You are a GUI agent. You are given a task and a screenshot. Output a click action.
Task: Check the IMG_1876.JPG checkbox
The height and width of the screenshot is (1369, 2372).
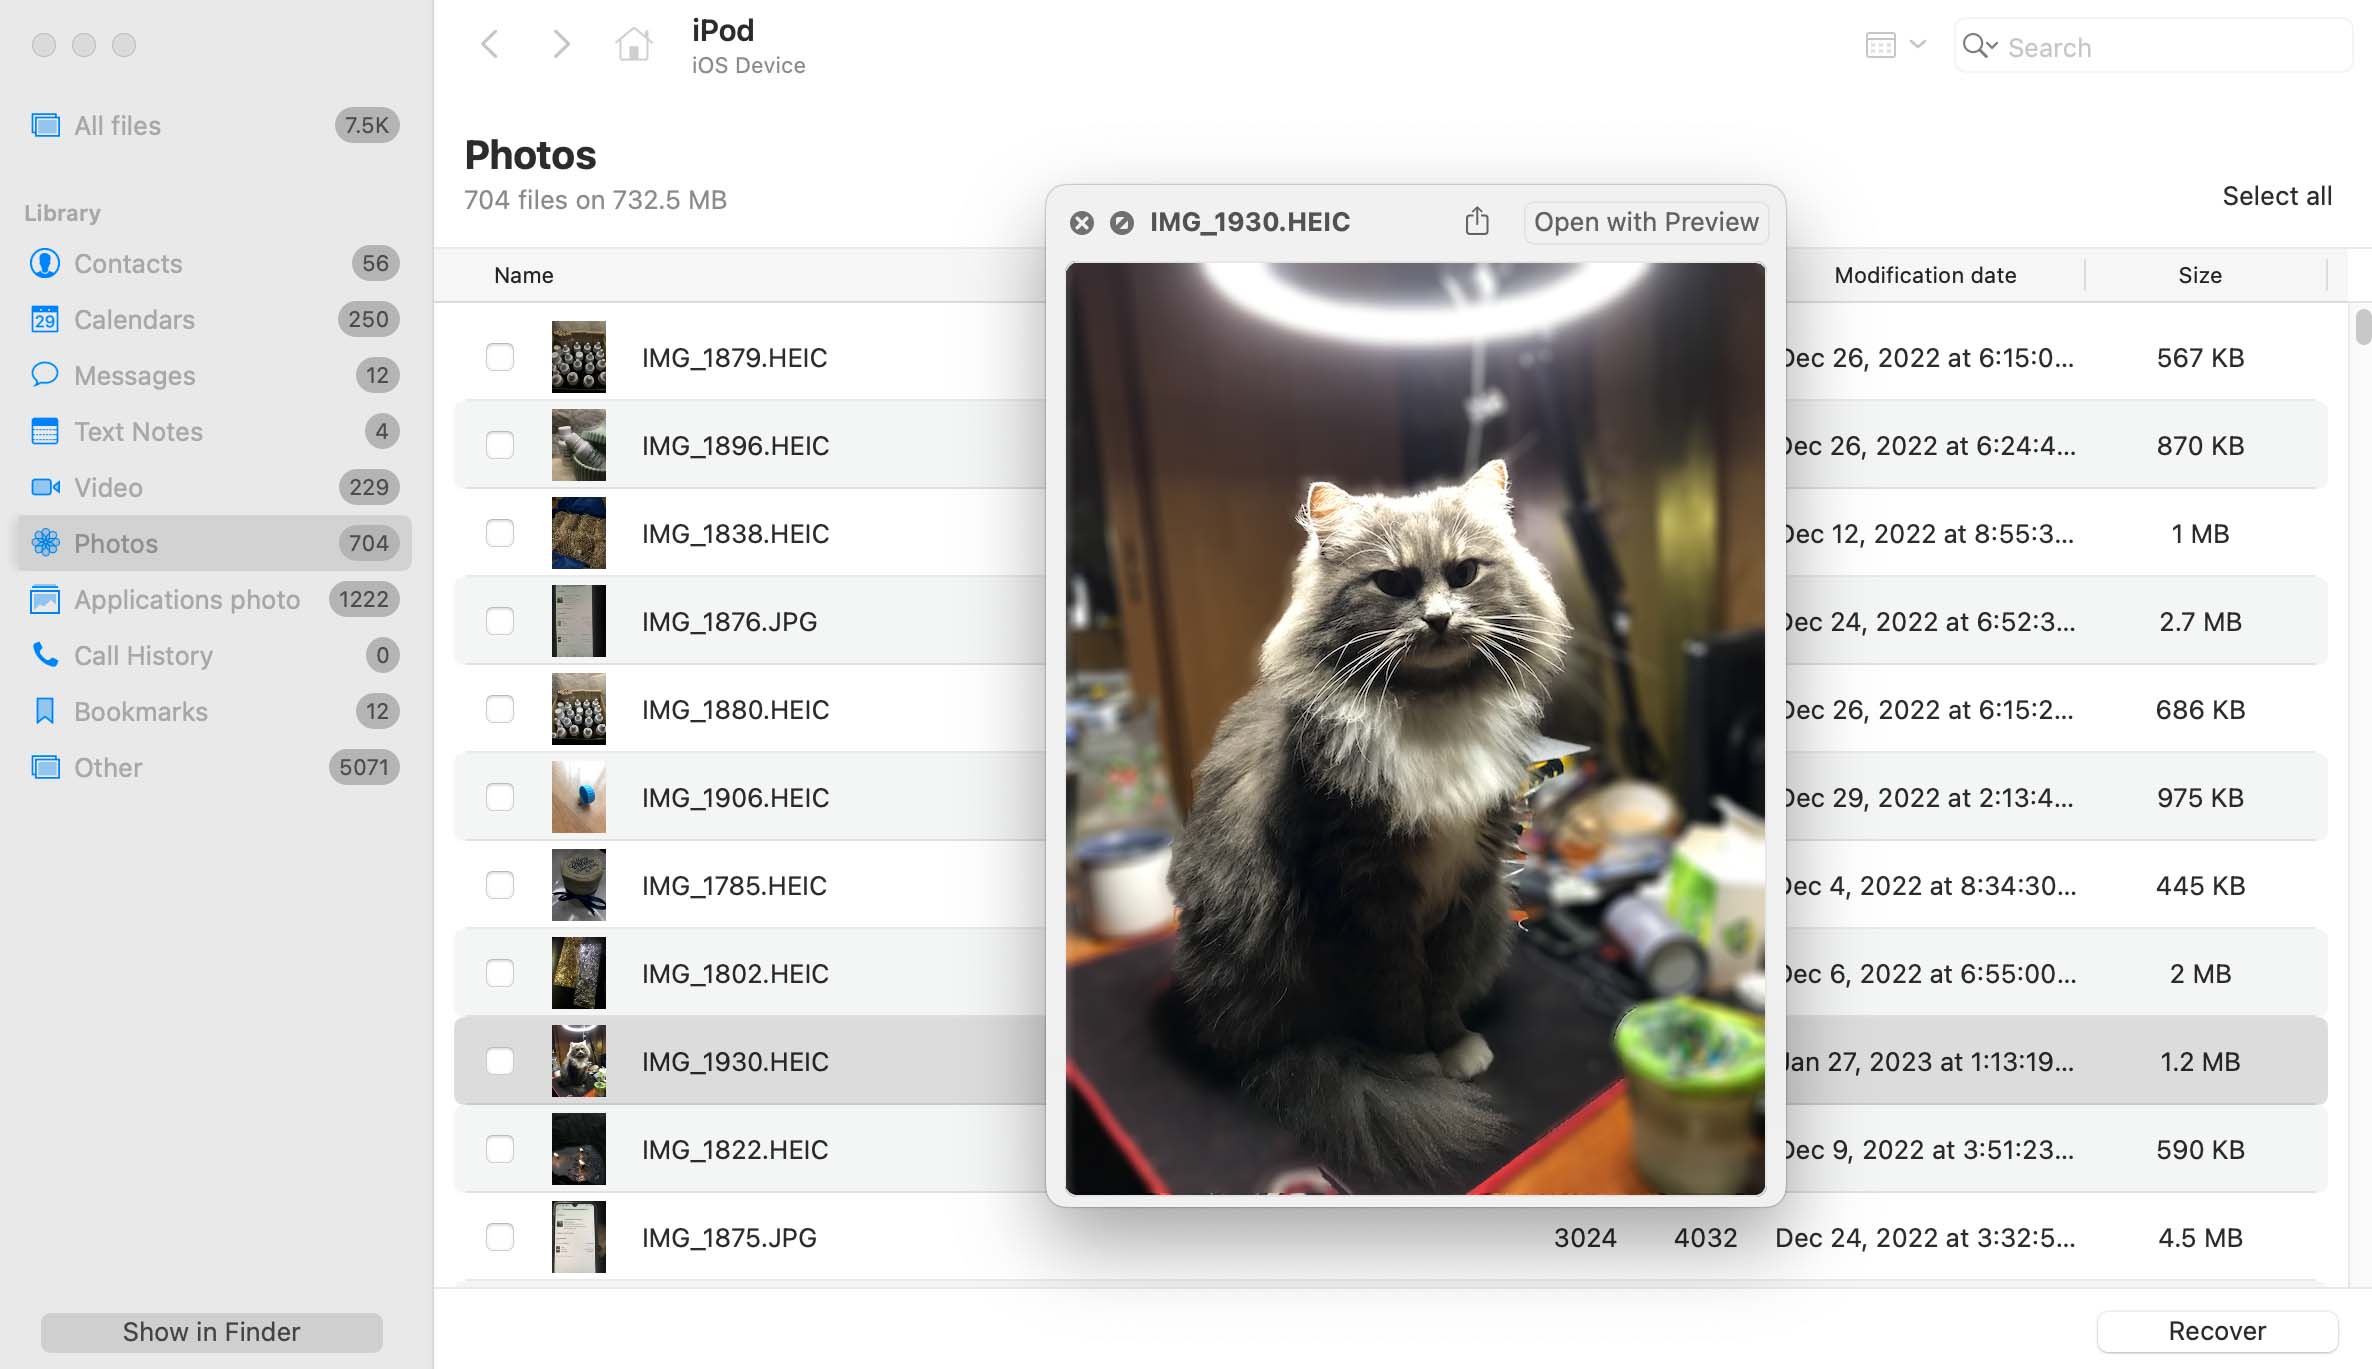tap(500, 621)
